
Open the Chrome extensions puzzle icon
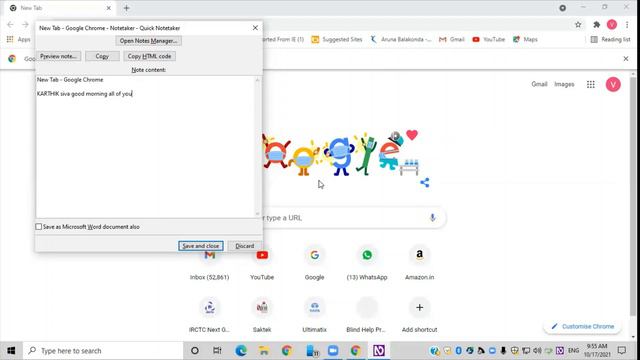(596, 25)
